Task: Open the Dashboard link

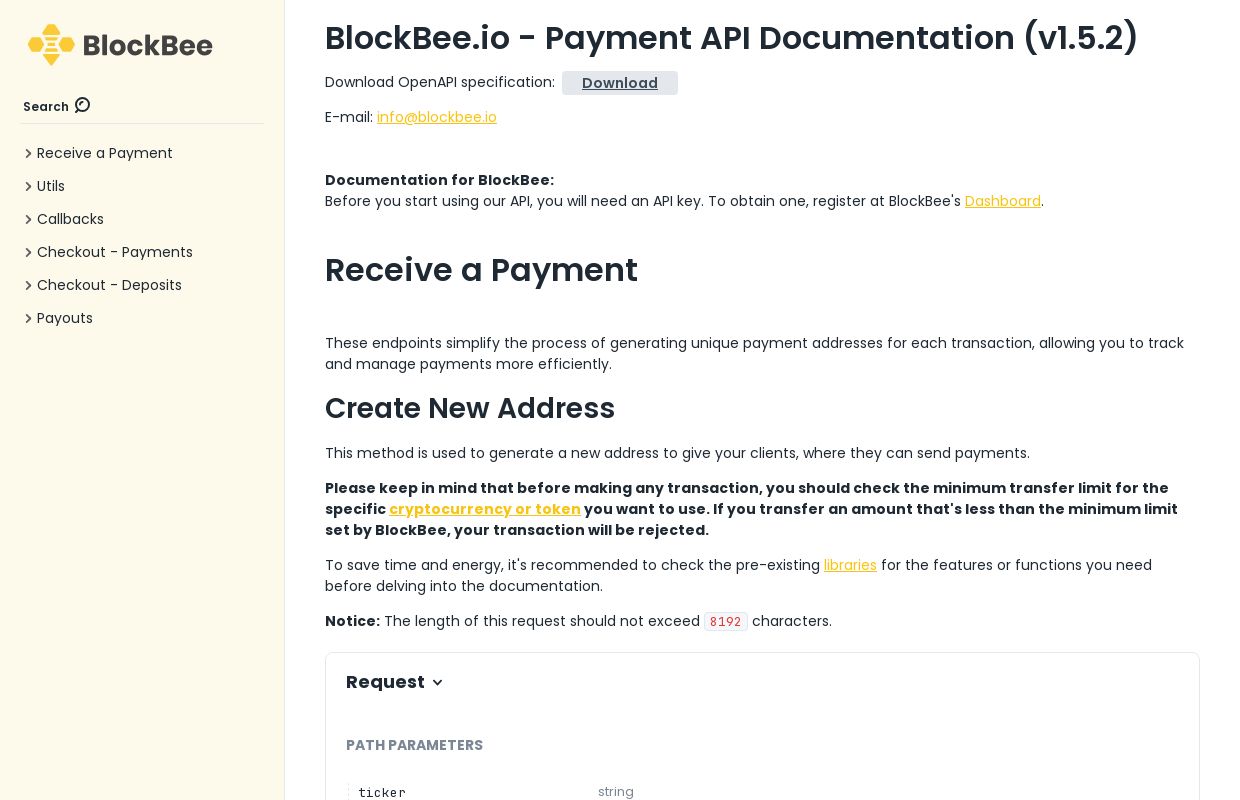Action: click(x=1003, y=201)
